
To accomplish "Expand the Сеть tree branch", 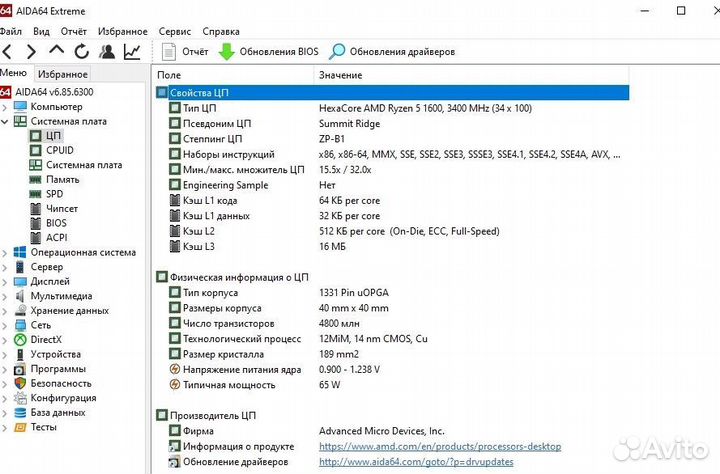I will click(x=5, y=326).
